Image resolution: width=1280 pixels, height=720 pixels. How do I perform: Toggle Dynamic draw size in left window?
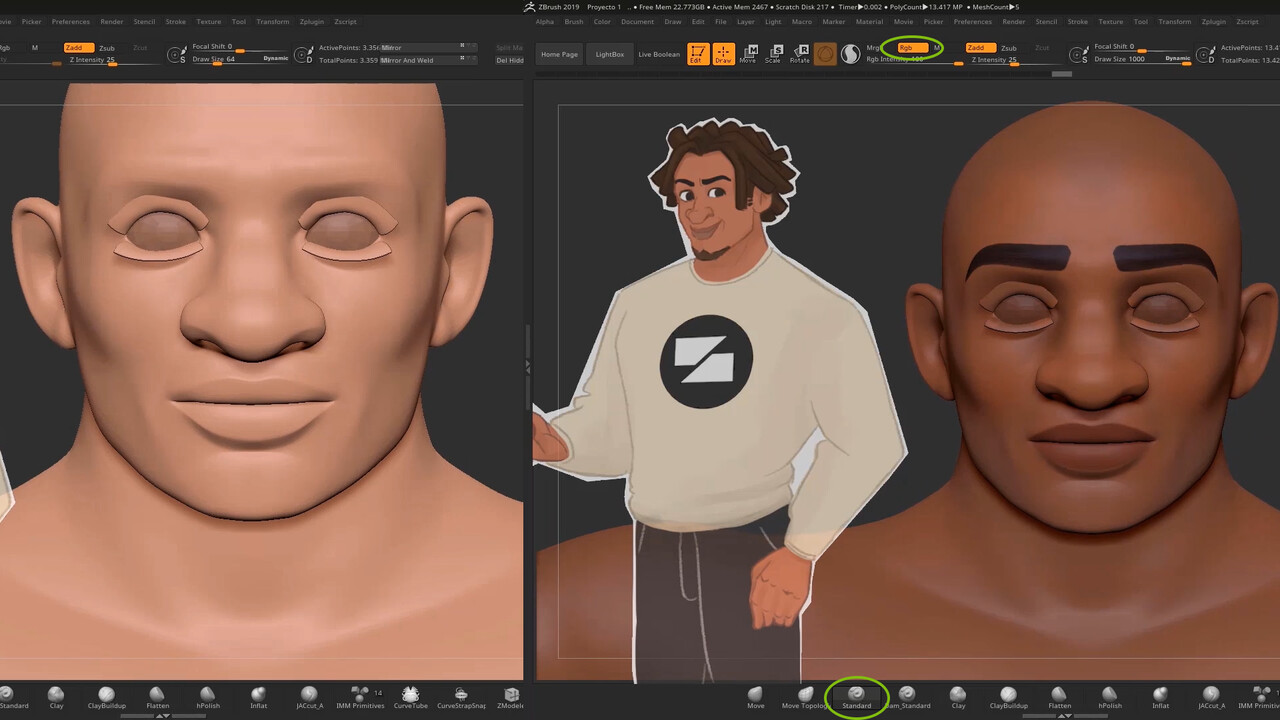click(276, 58)
